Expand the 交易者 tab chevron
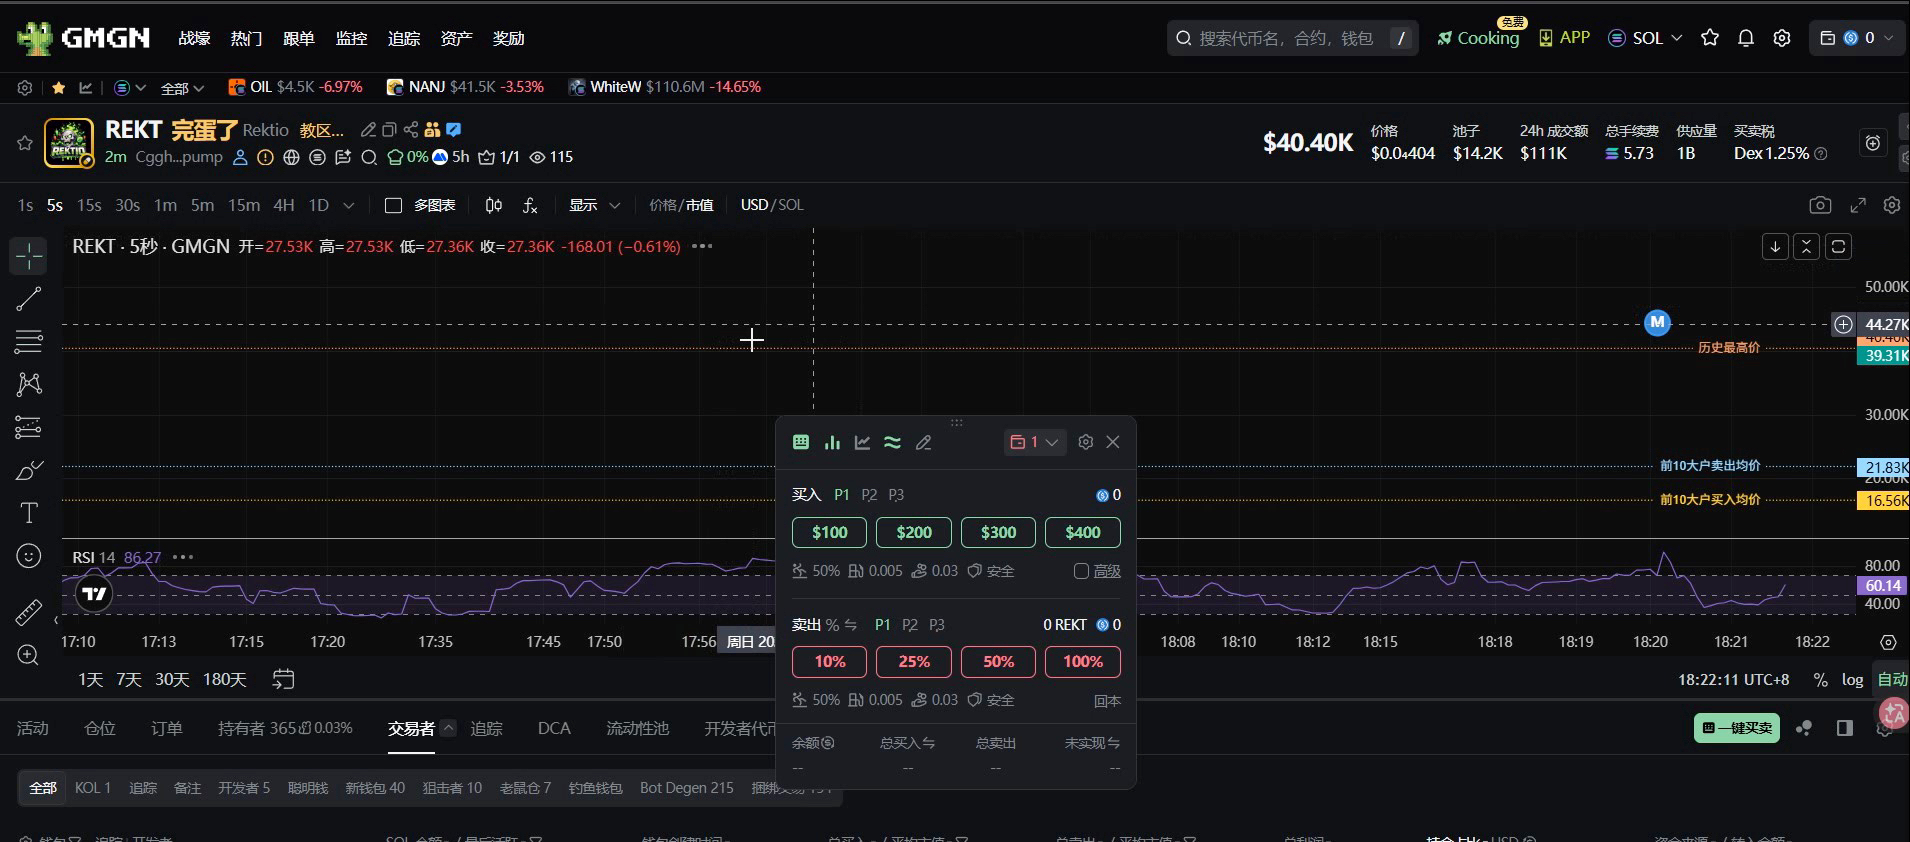The height and width of the screenshot is (842, 1910). (448, 728)
